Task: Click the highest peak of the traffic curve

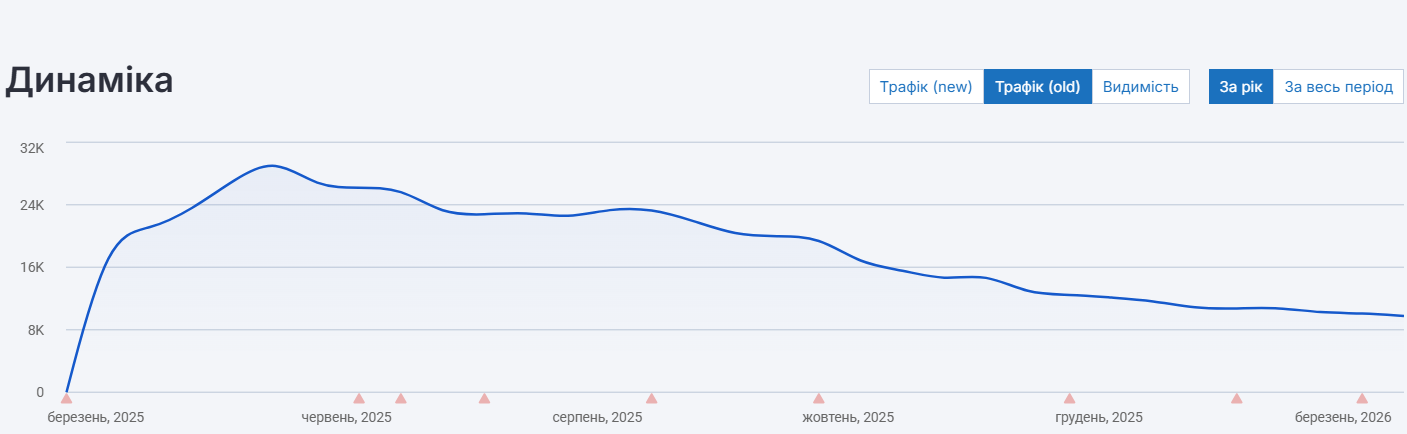Action: click(x=270, y=165)
